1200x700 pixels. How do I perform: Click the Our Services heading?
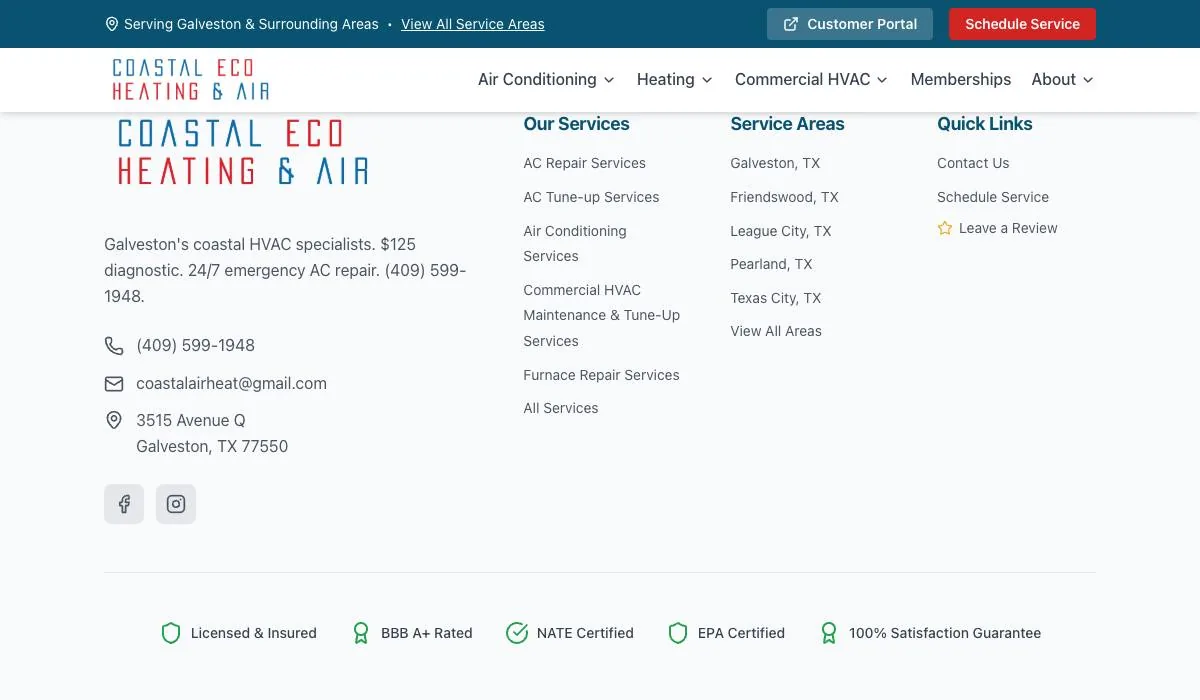[577, 124]
